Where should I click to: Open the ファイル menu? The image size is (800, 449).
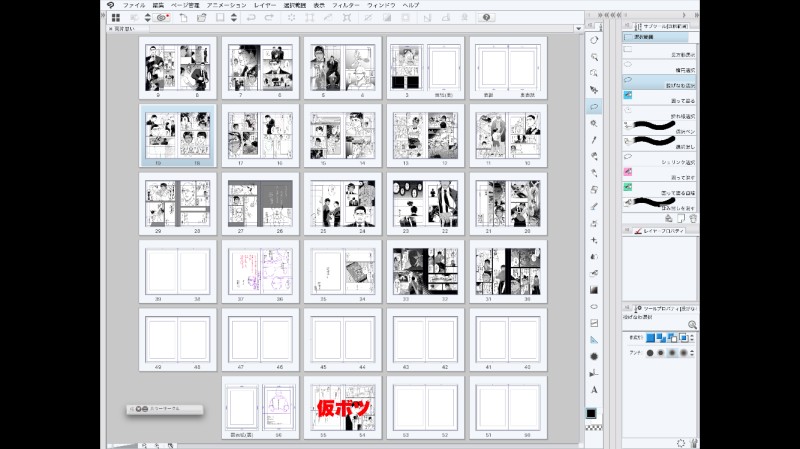click(x=134, y=5)
